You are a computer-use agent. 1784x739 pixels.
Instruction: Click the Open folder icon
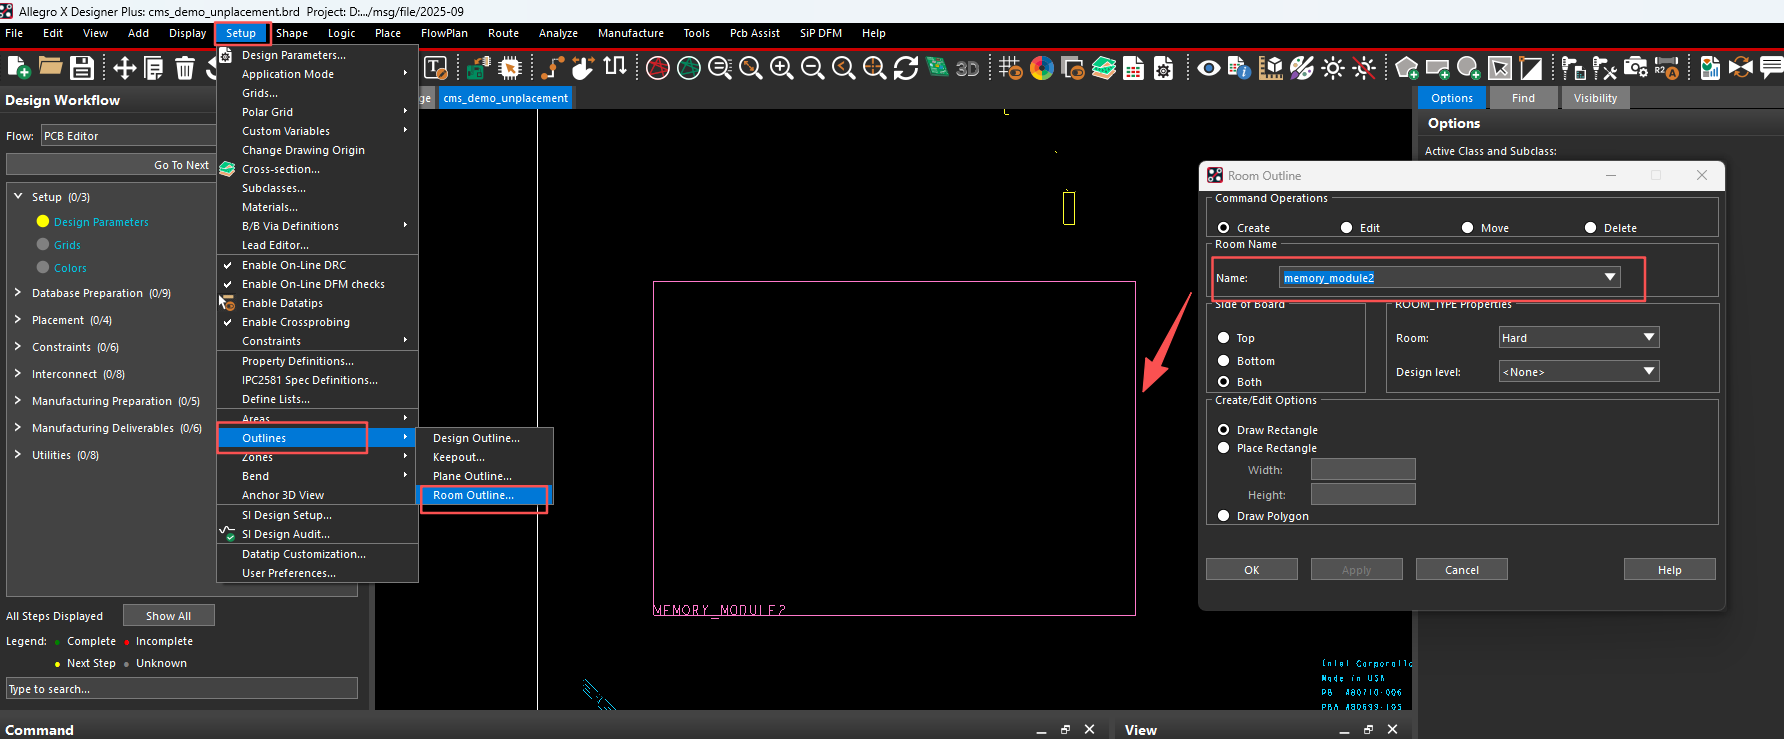click(51, 68)
